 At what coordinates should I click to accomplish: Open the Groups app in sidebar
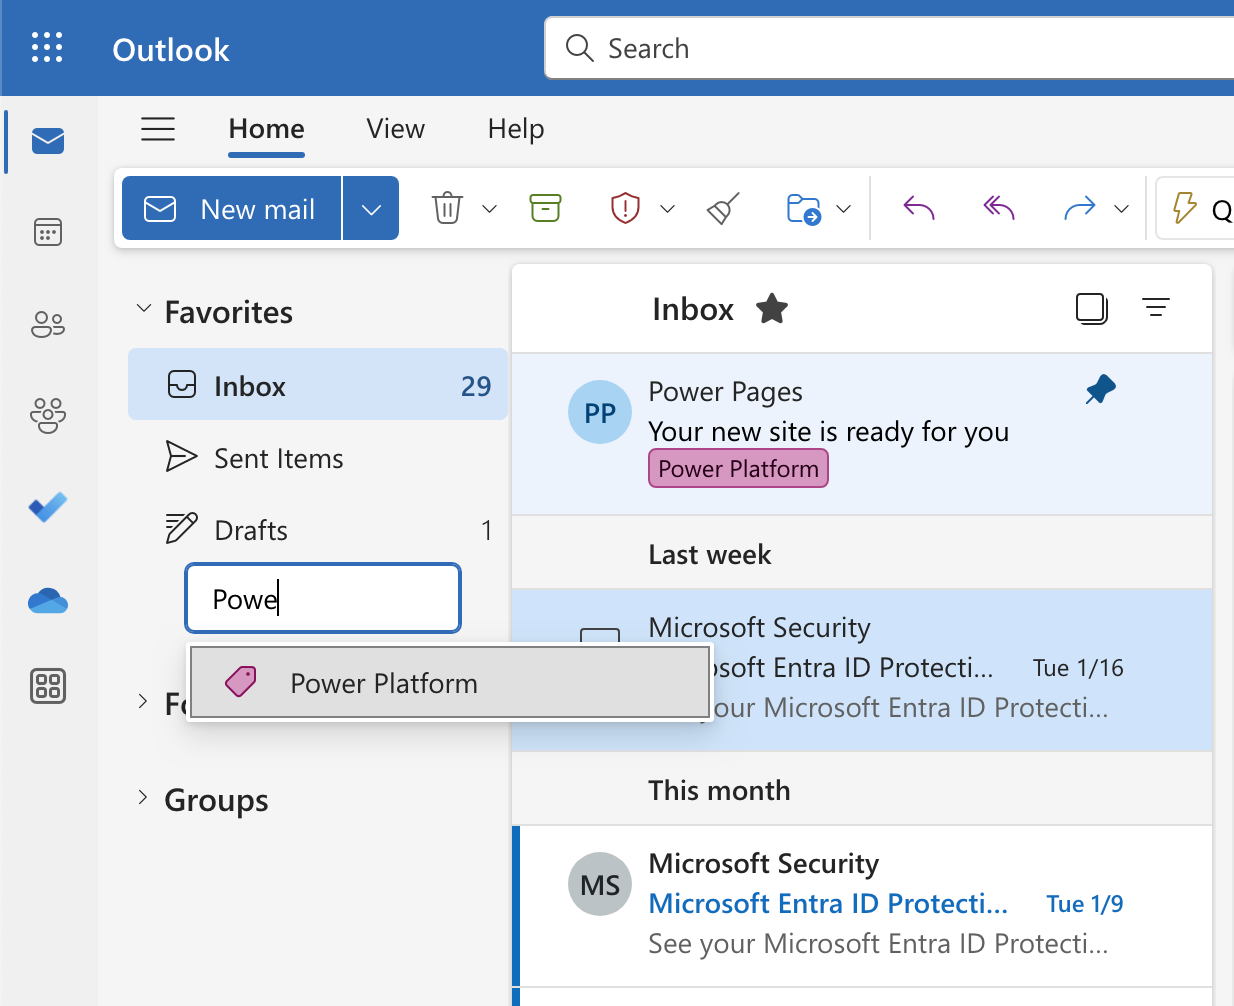[x=48, y=415]
